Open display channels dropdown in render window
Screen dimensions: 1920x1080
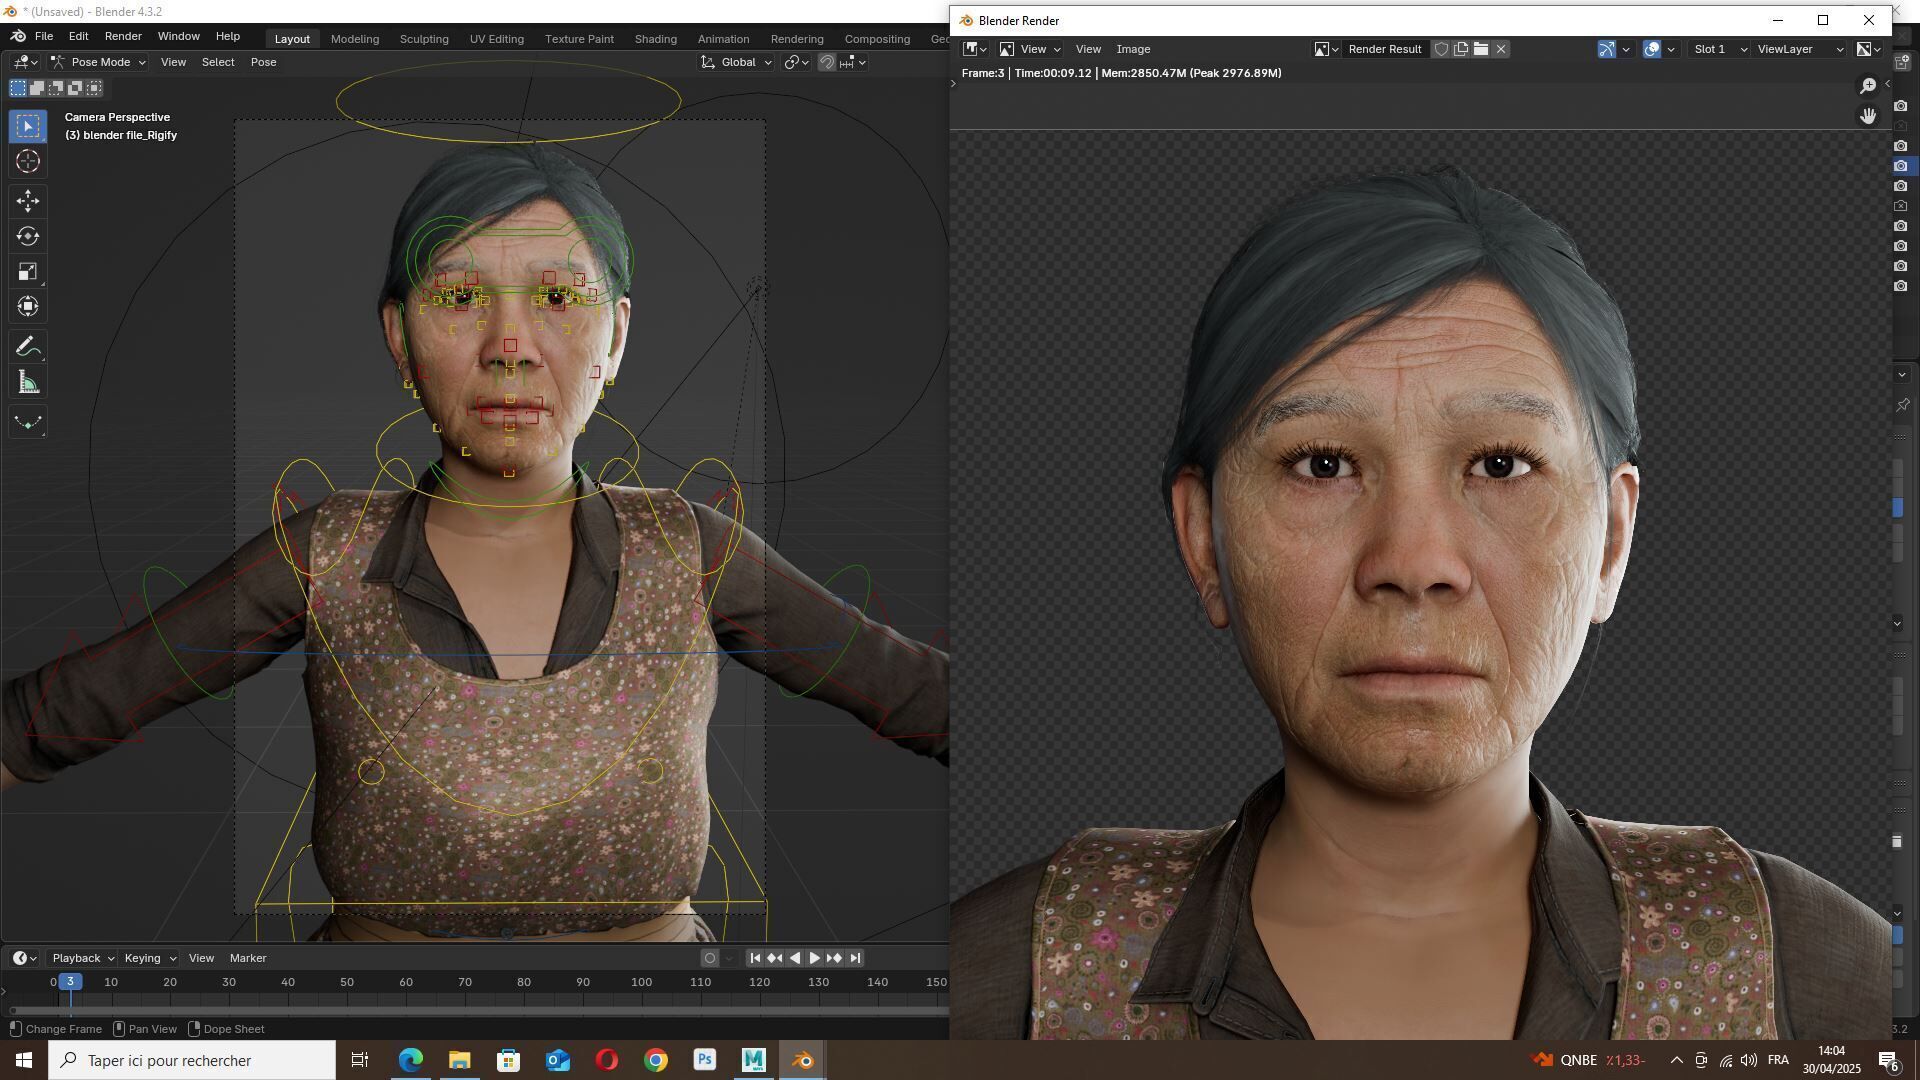point(1869,49)
